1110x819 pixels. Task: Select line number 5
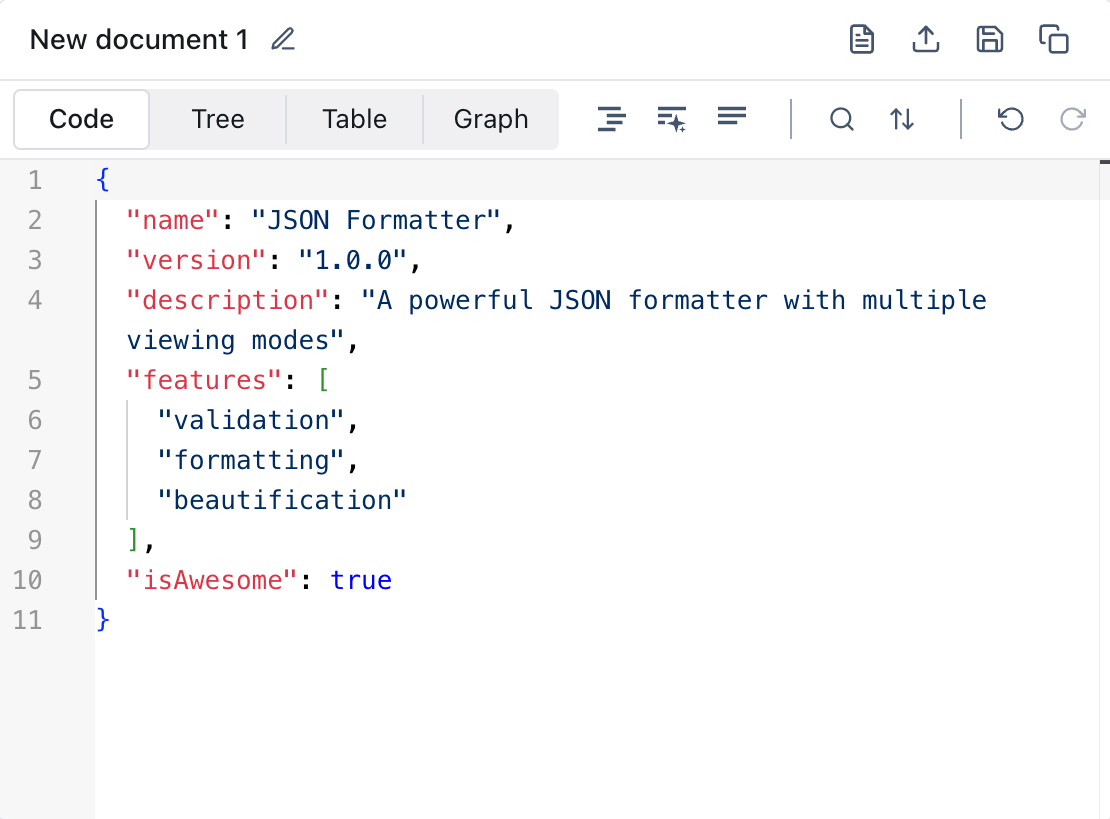(x=34, y=380)
